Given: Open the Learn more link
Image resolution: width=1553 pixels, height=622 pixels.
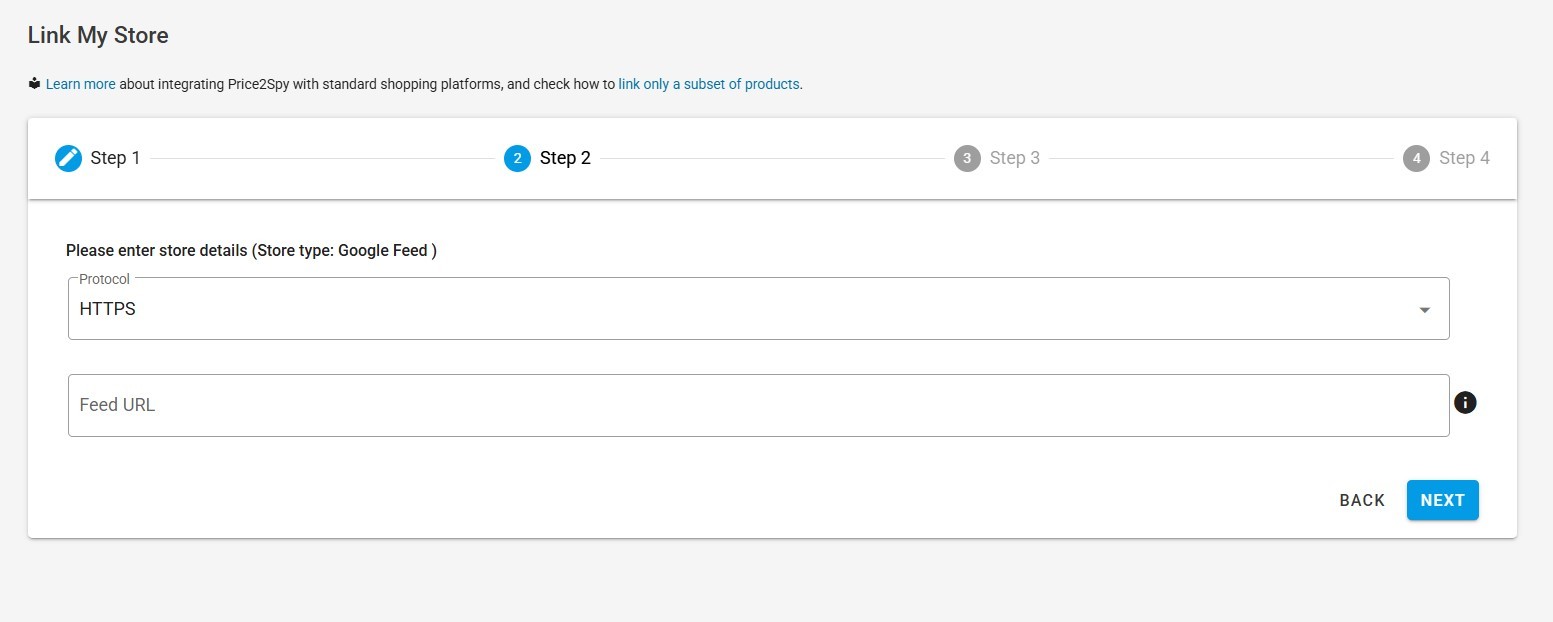Looking at the screenshot, I should [x=81, y=84].
